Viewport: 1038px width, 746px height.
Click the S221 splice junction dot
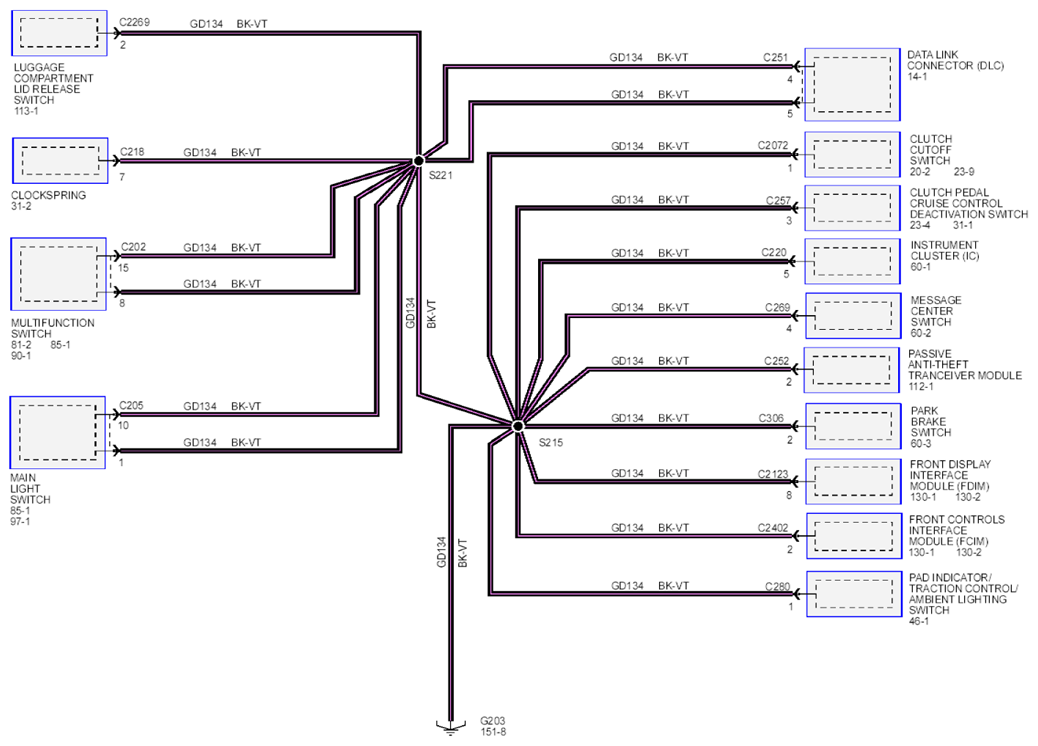tap(418, 161)
